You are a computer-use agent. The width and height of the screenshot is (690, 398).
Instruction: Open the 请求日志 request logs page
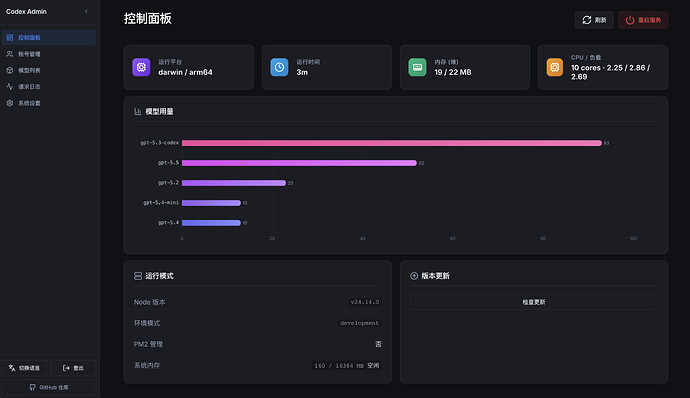pyautogui.click(x=48, y=87)
